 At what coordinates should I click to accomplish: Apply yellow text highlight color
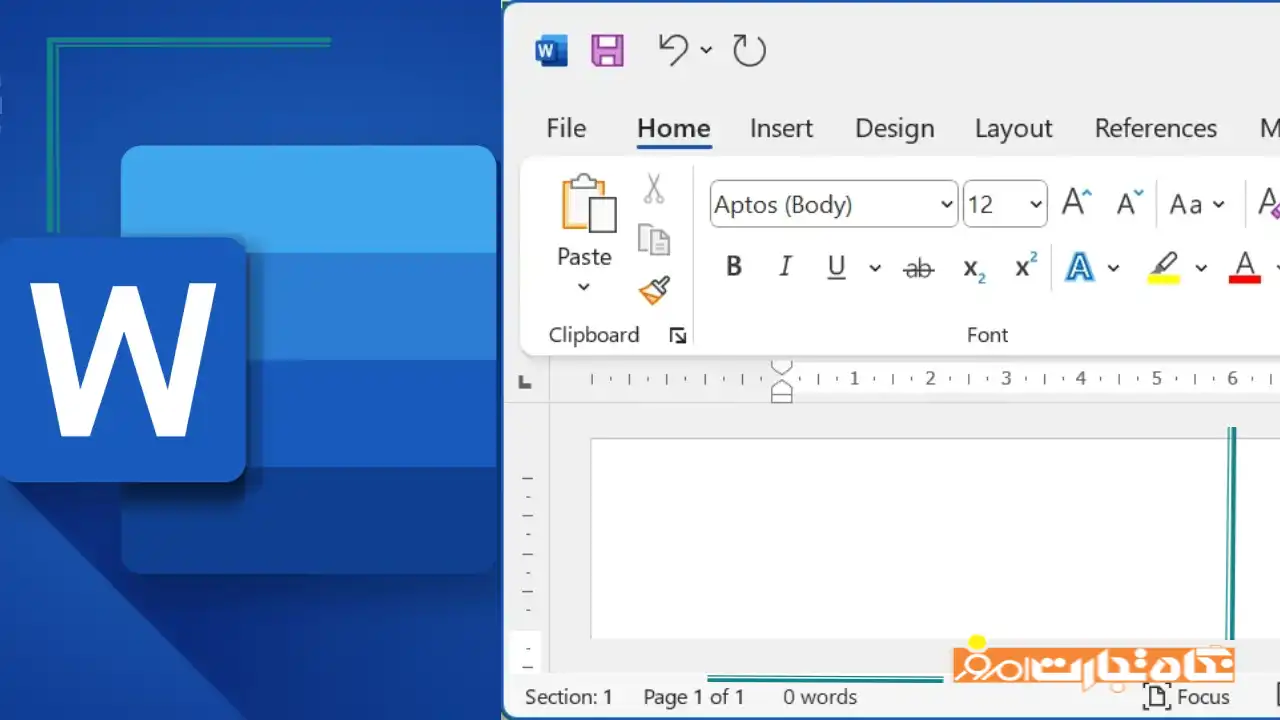(x=1163, y=267)
